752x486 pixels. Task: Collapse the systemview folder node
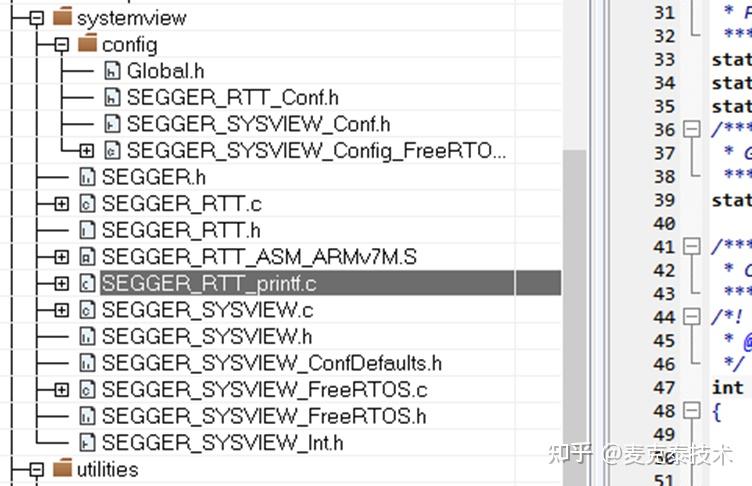(36, 18)
